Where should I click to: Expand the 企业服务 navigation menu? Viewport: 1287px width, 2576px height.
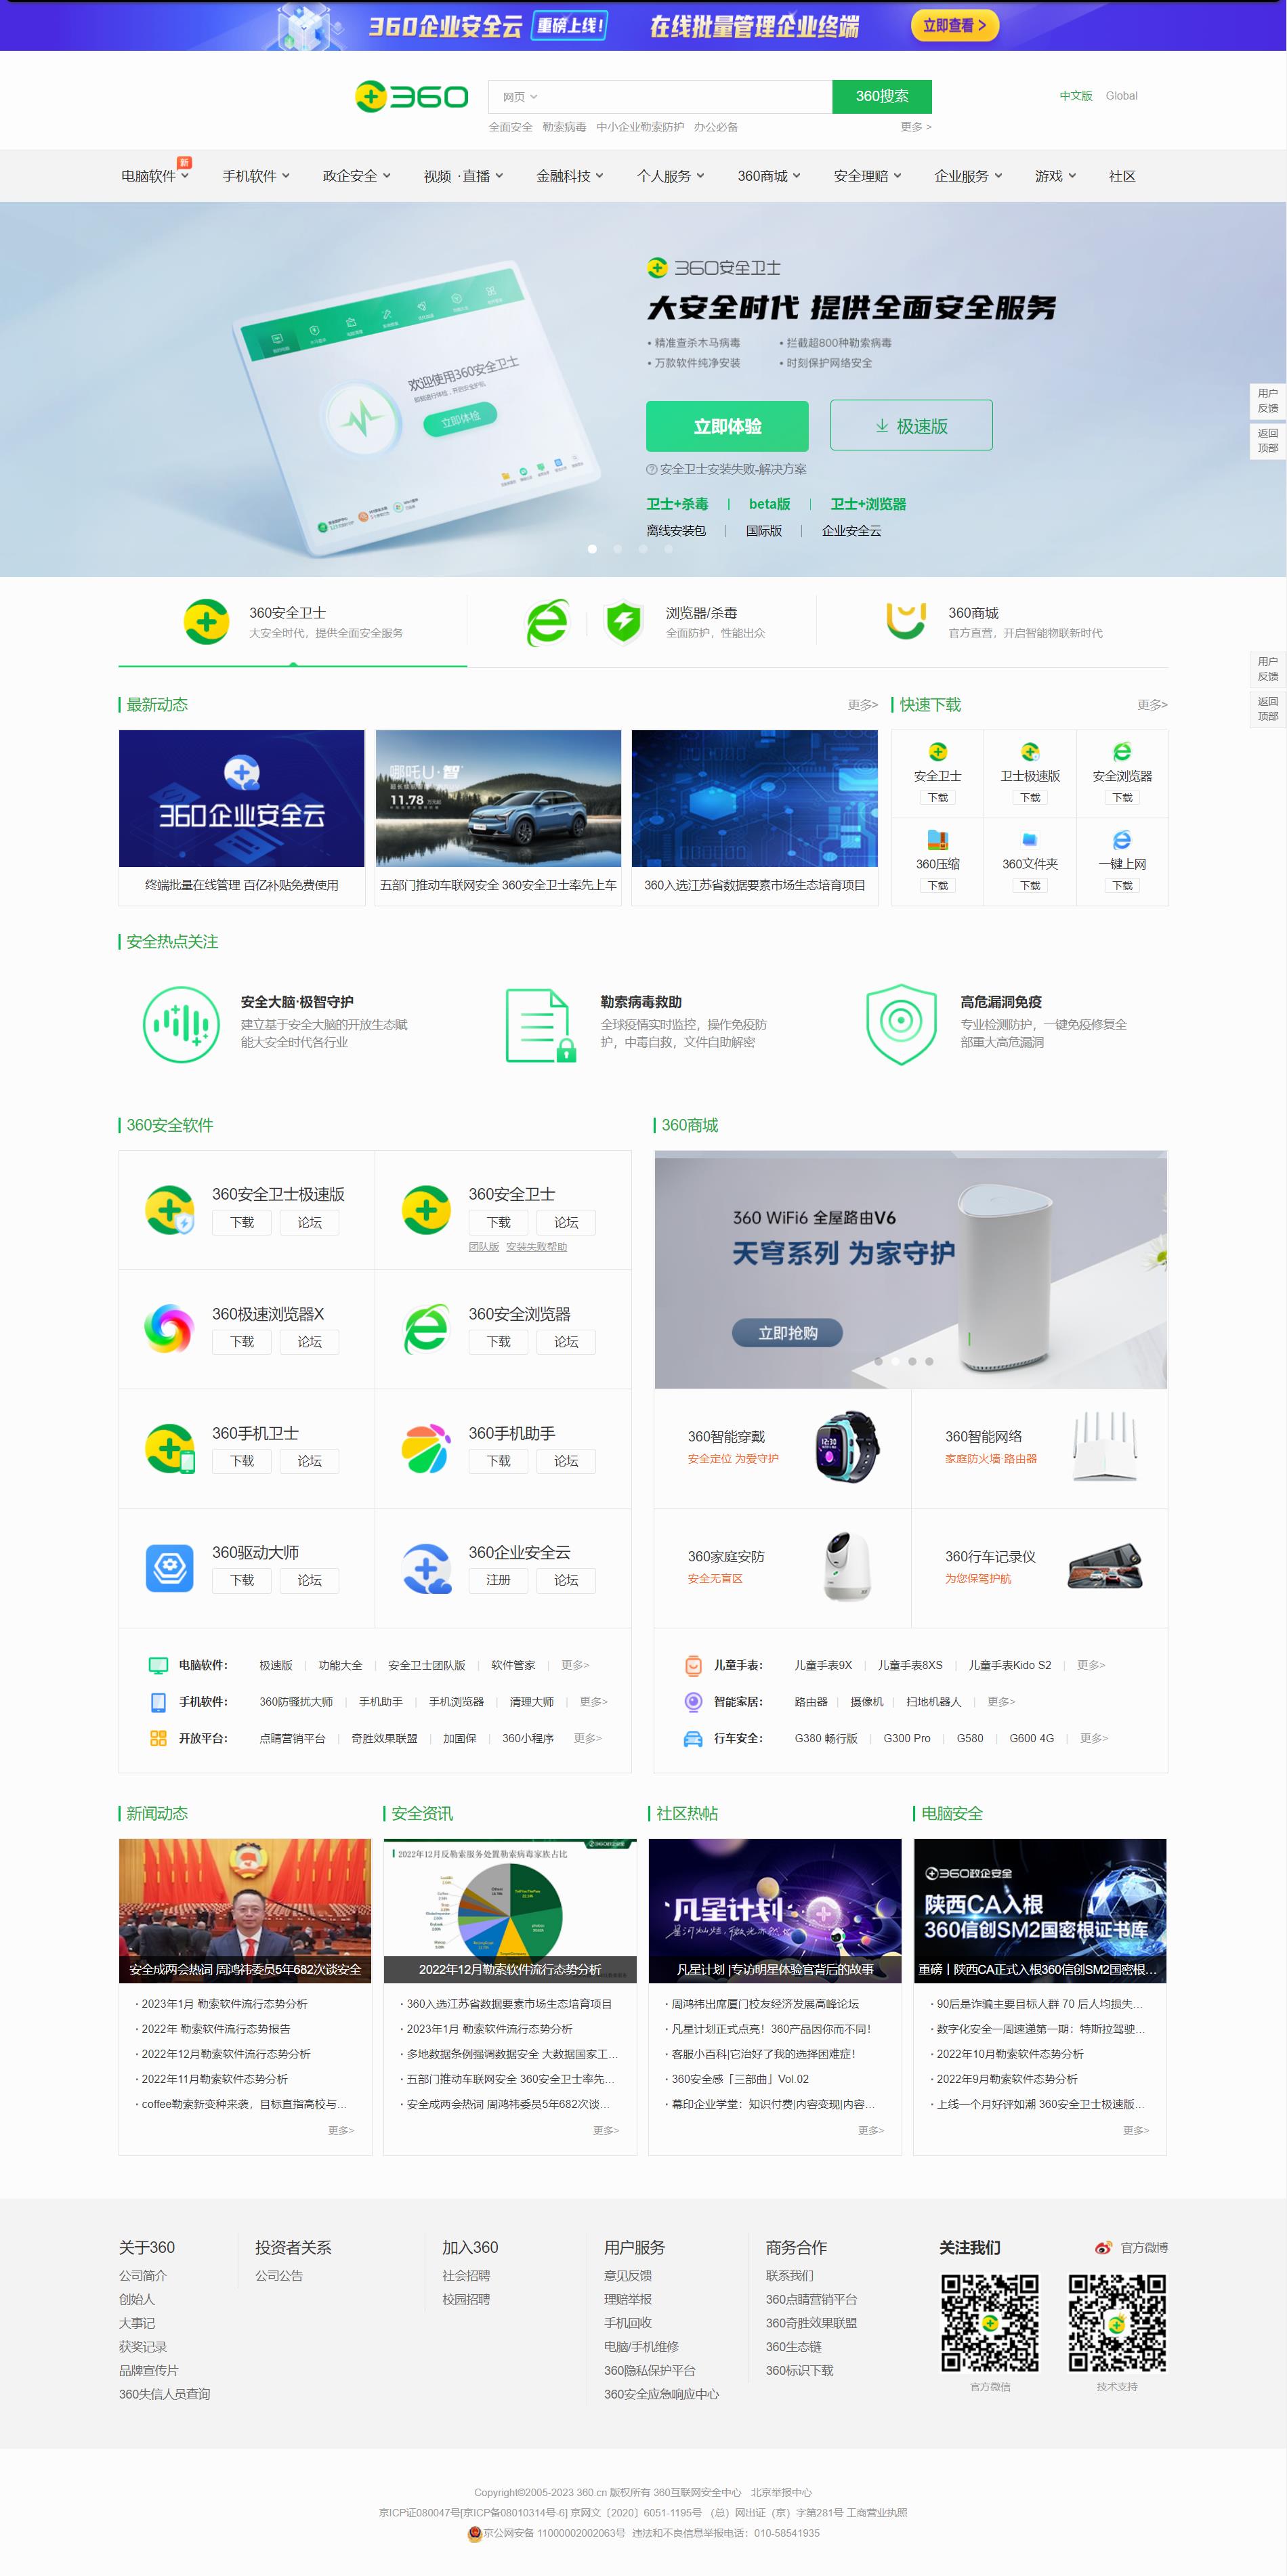(969, 176)
